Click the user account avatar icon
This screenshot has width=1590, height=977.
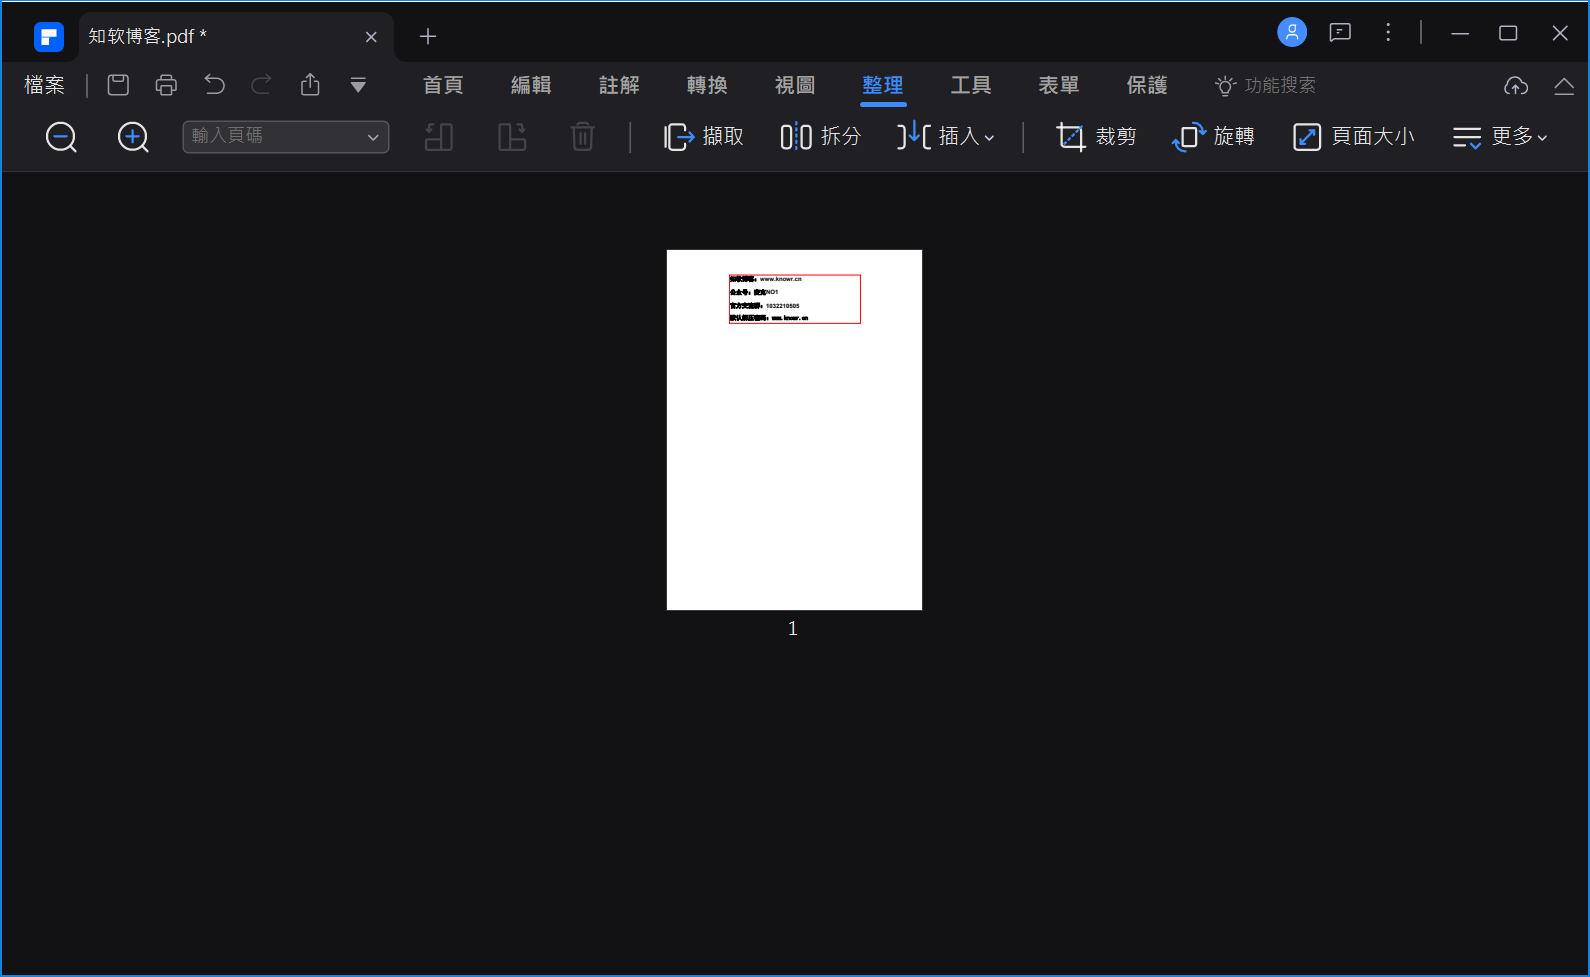pos(1292,33)
